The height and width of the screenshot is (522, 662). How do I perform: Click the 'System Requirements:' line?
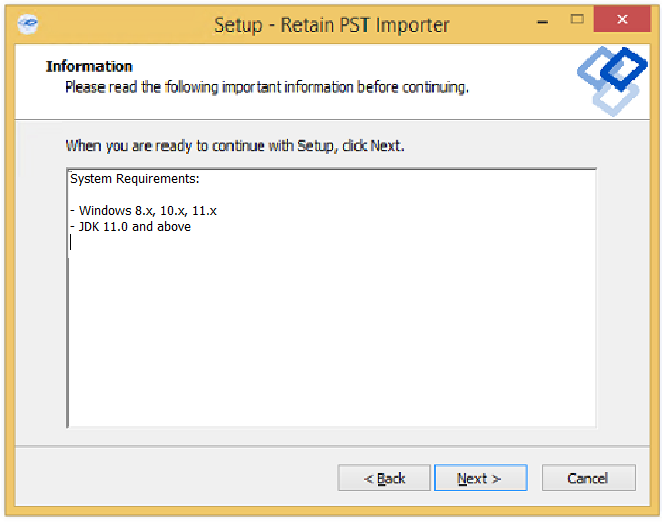(135, 179)
